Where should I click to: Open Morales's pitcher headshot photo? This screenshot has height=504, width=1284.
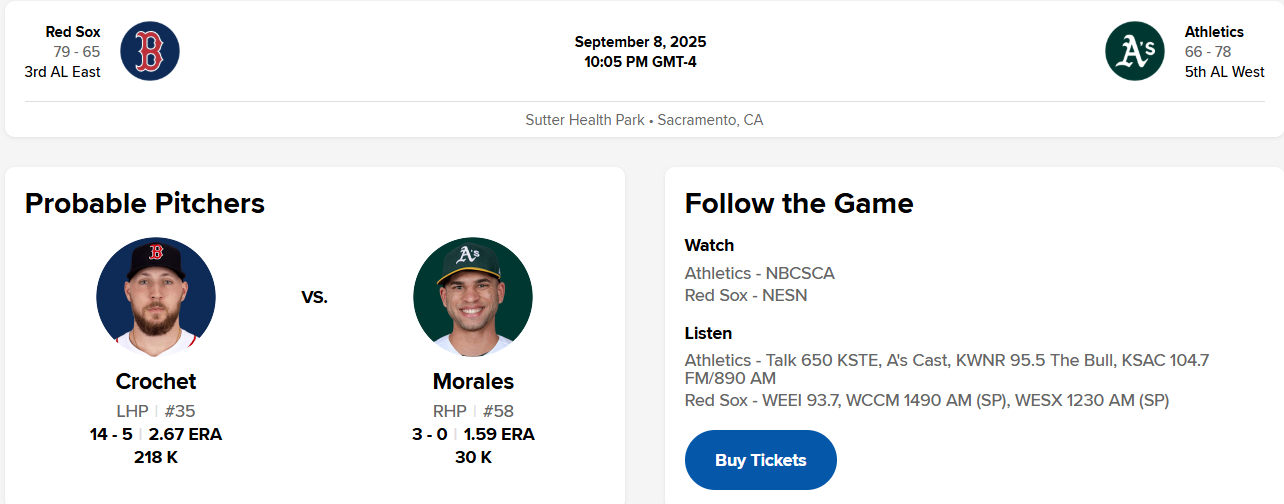[473, 297]
